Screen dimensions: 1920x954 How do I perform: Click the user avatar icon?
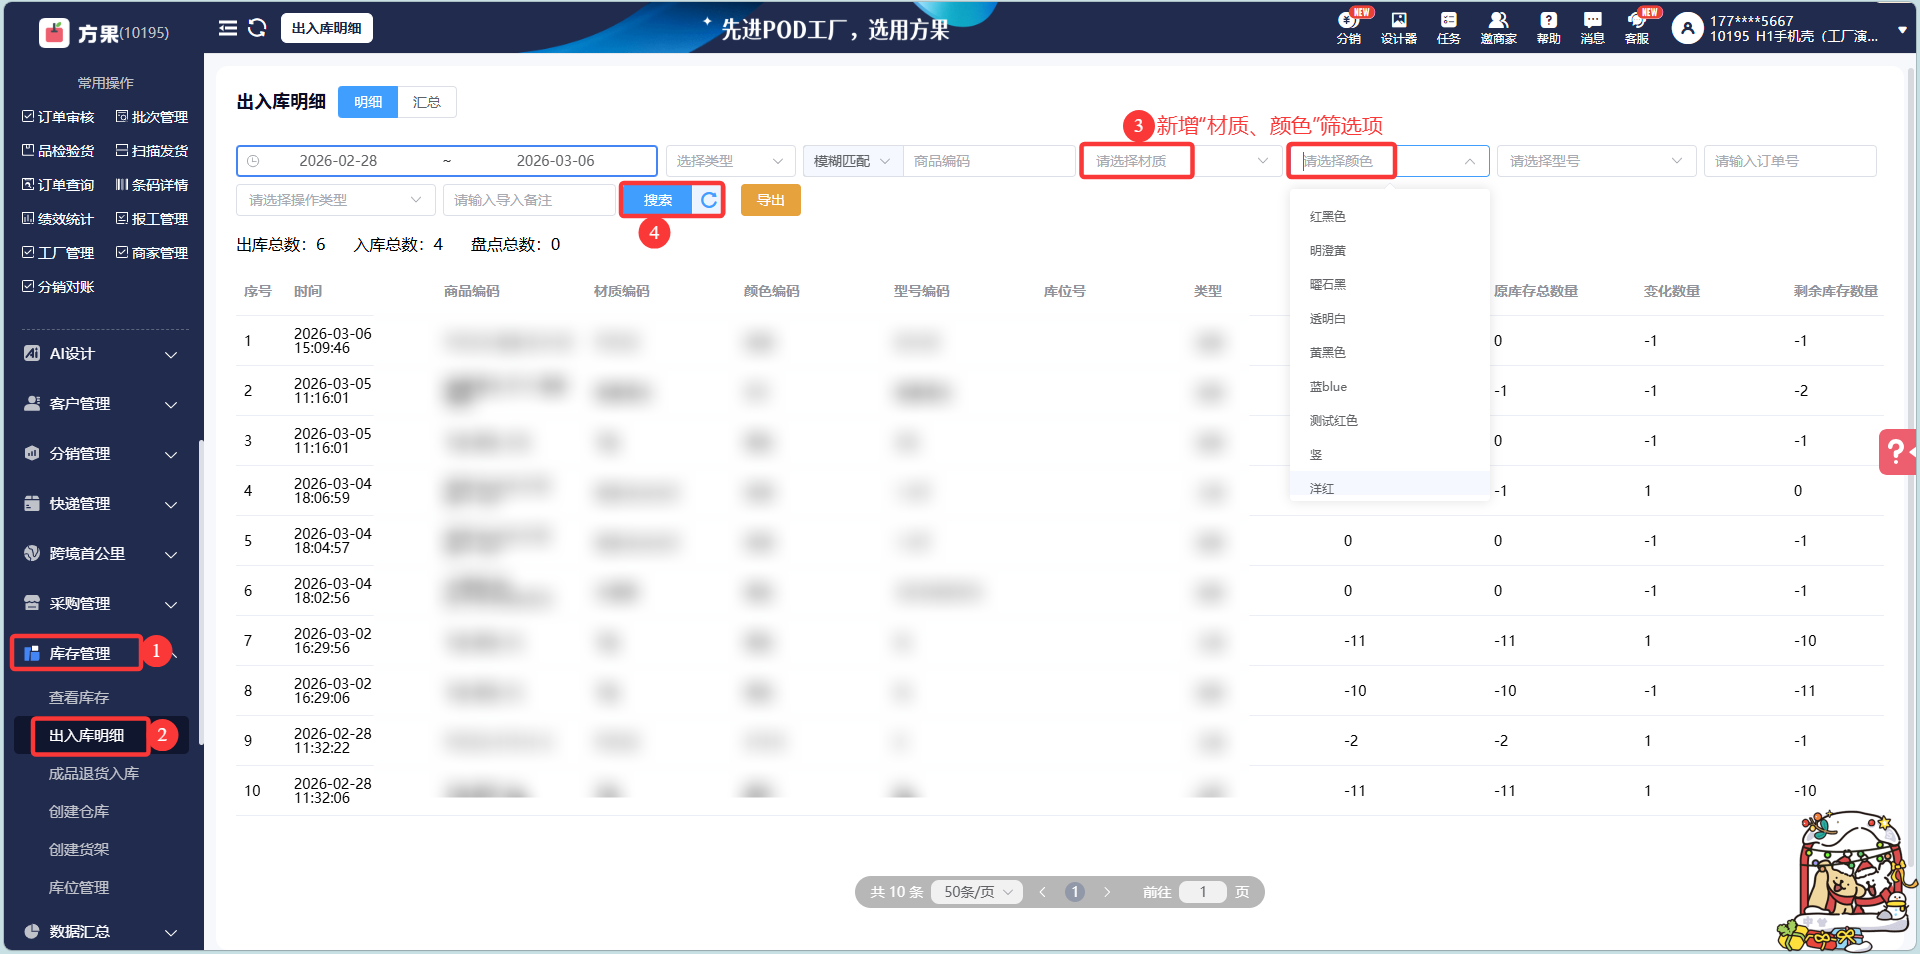[x=1687, y=29]
